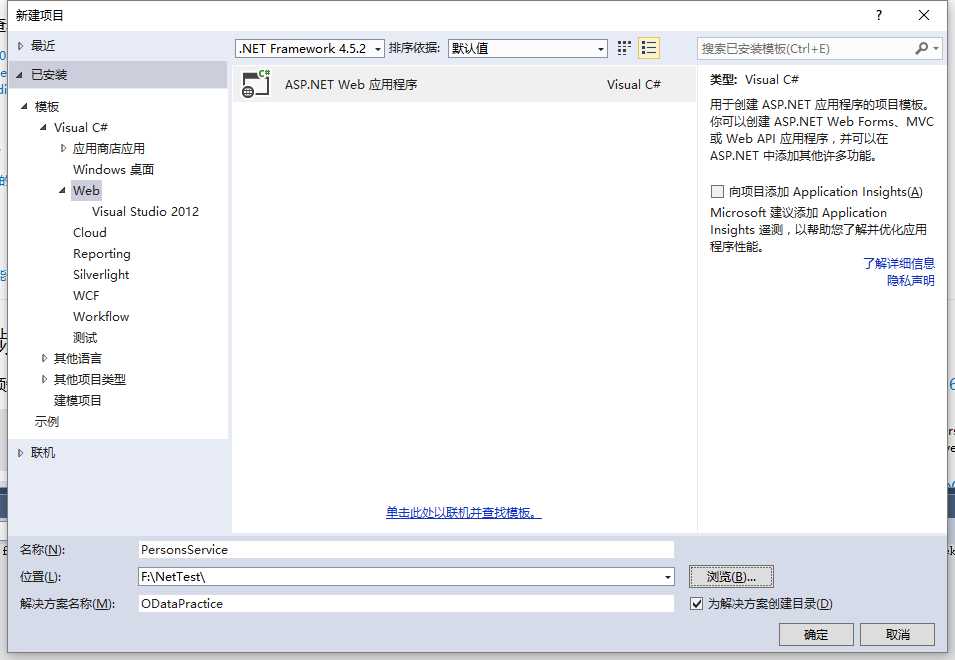
Task: Click the online template search link
Action: 463,513
